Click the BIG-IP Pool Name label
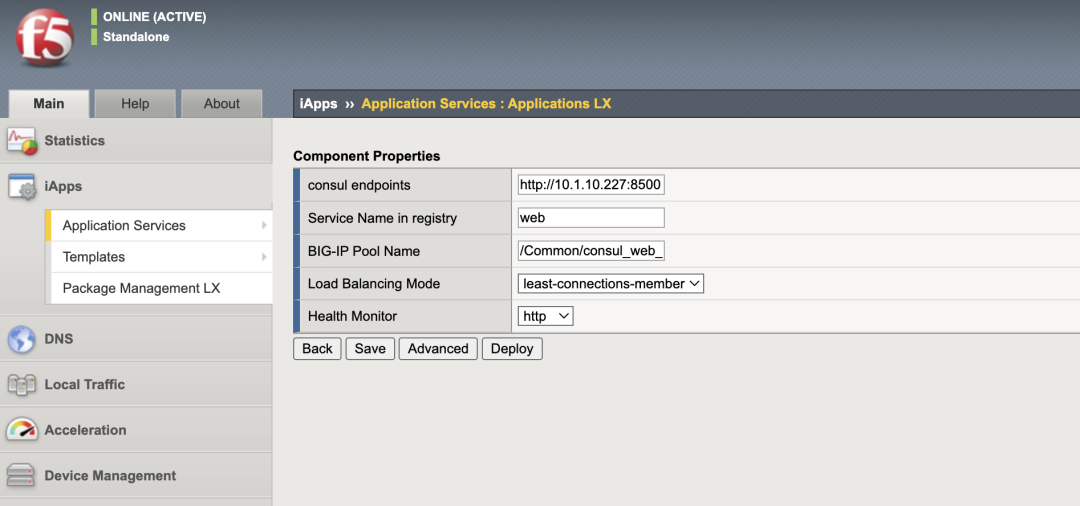 point(364,251)
